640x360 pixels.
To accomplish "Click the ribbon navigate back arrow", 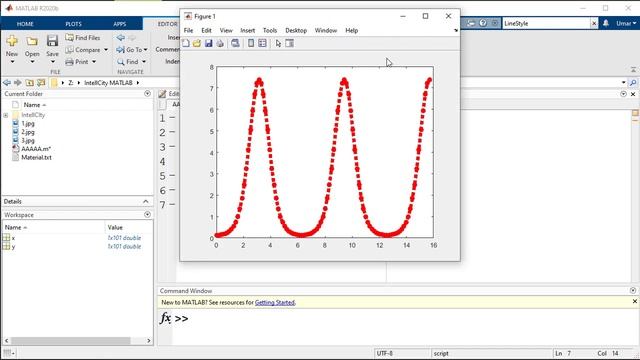I will click(x=121, y=38).
